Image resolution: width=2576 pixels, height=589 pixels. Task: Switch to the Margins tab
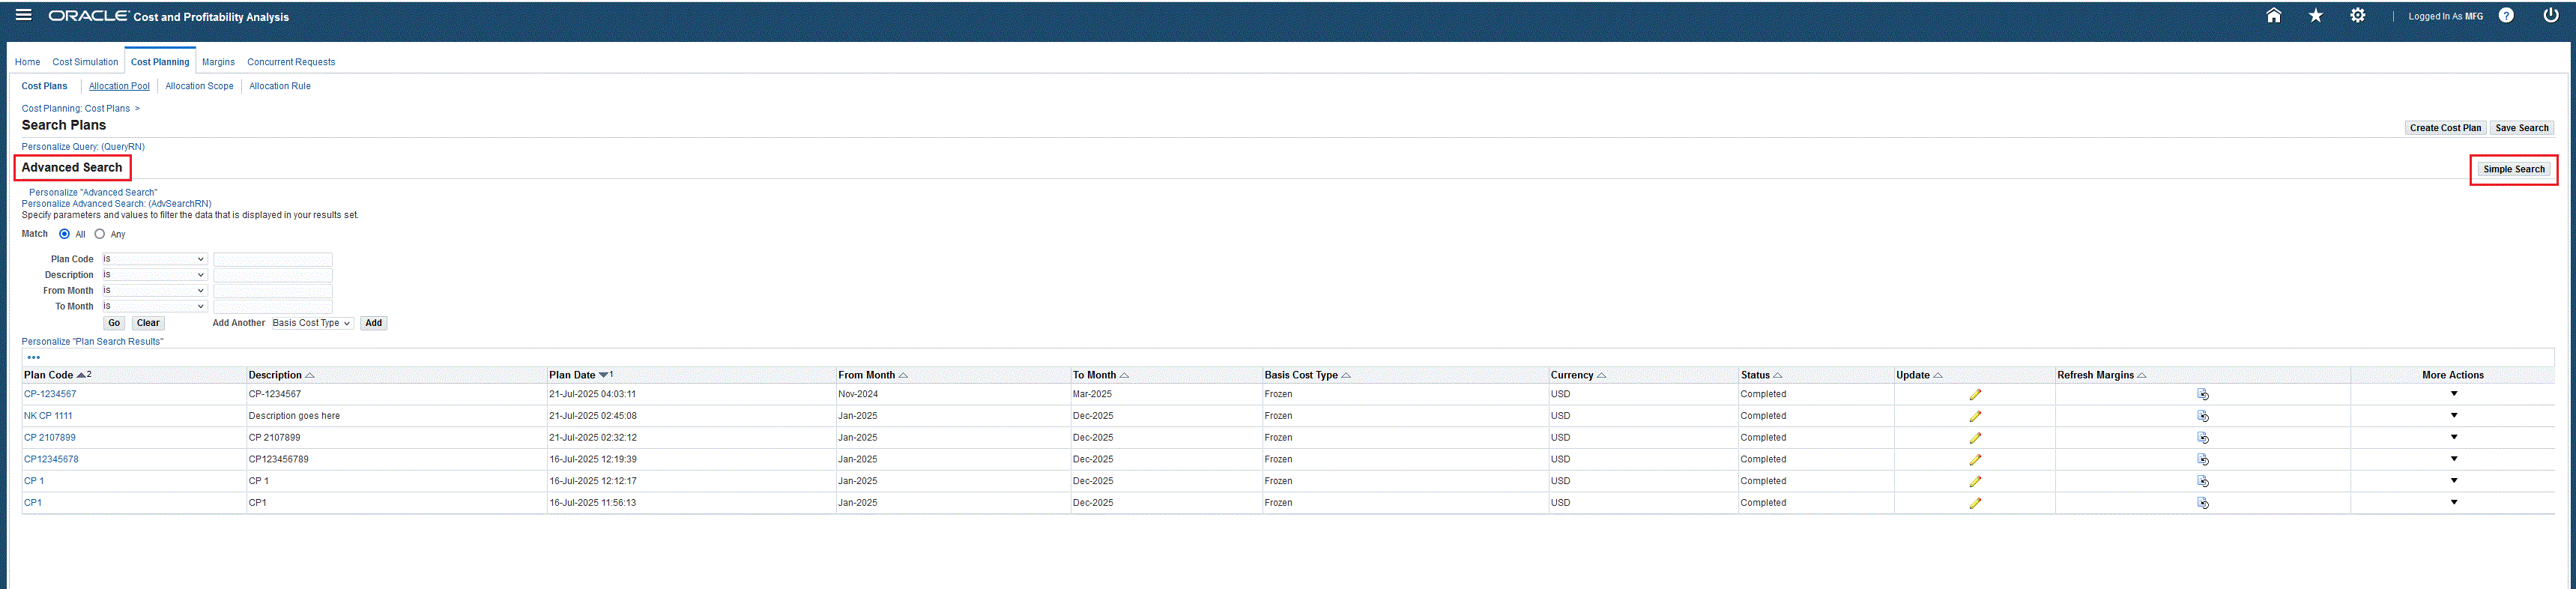[x=218, y=62]
